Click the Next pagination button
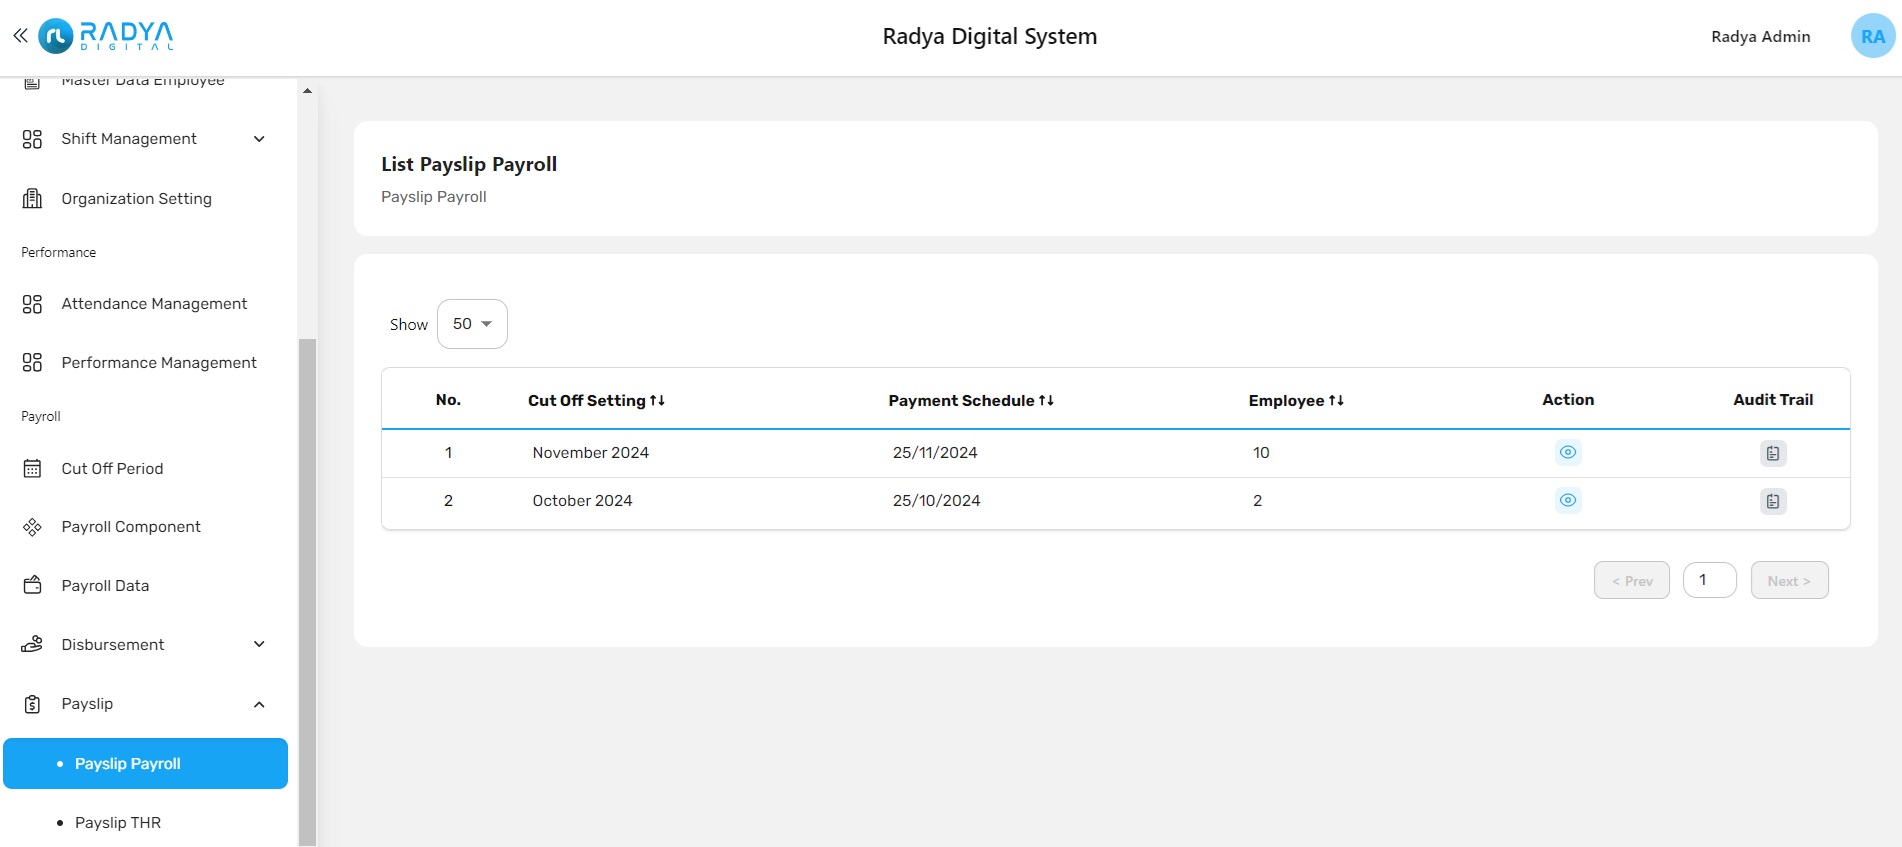Screen dimensions: 1902x847 [x=1788, y=581]
